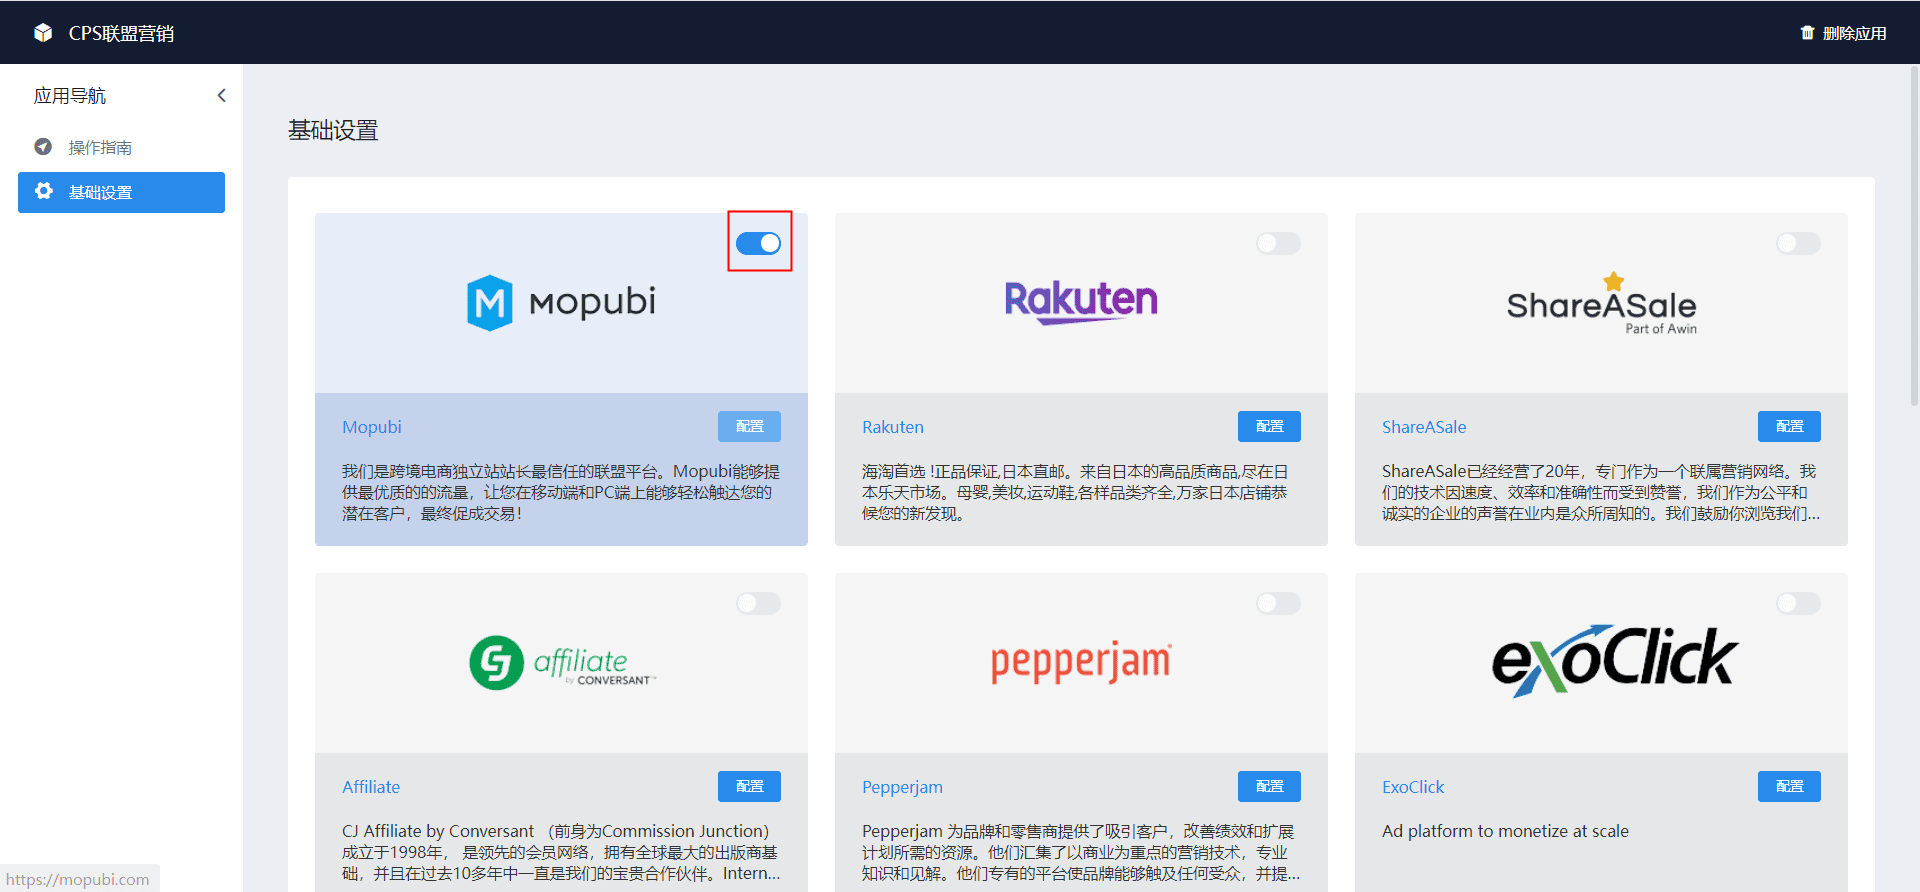Enable the ExoClick toggle switch
The image size is (1920, 892).
tap(1798, 603)
